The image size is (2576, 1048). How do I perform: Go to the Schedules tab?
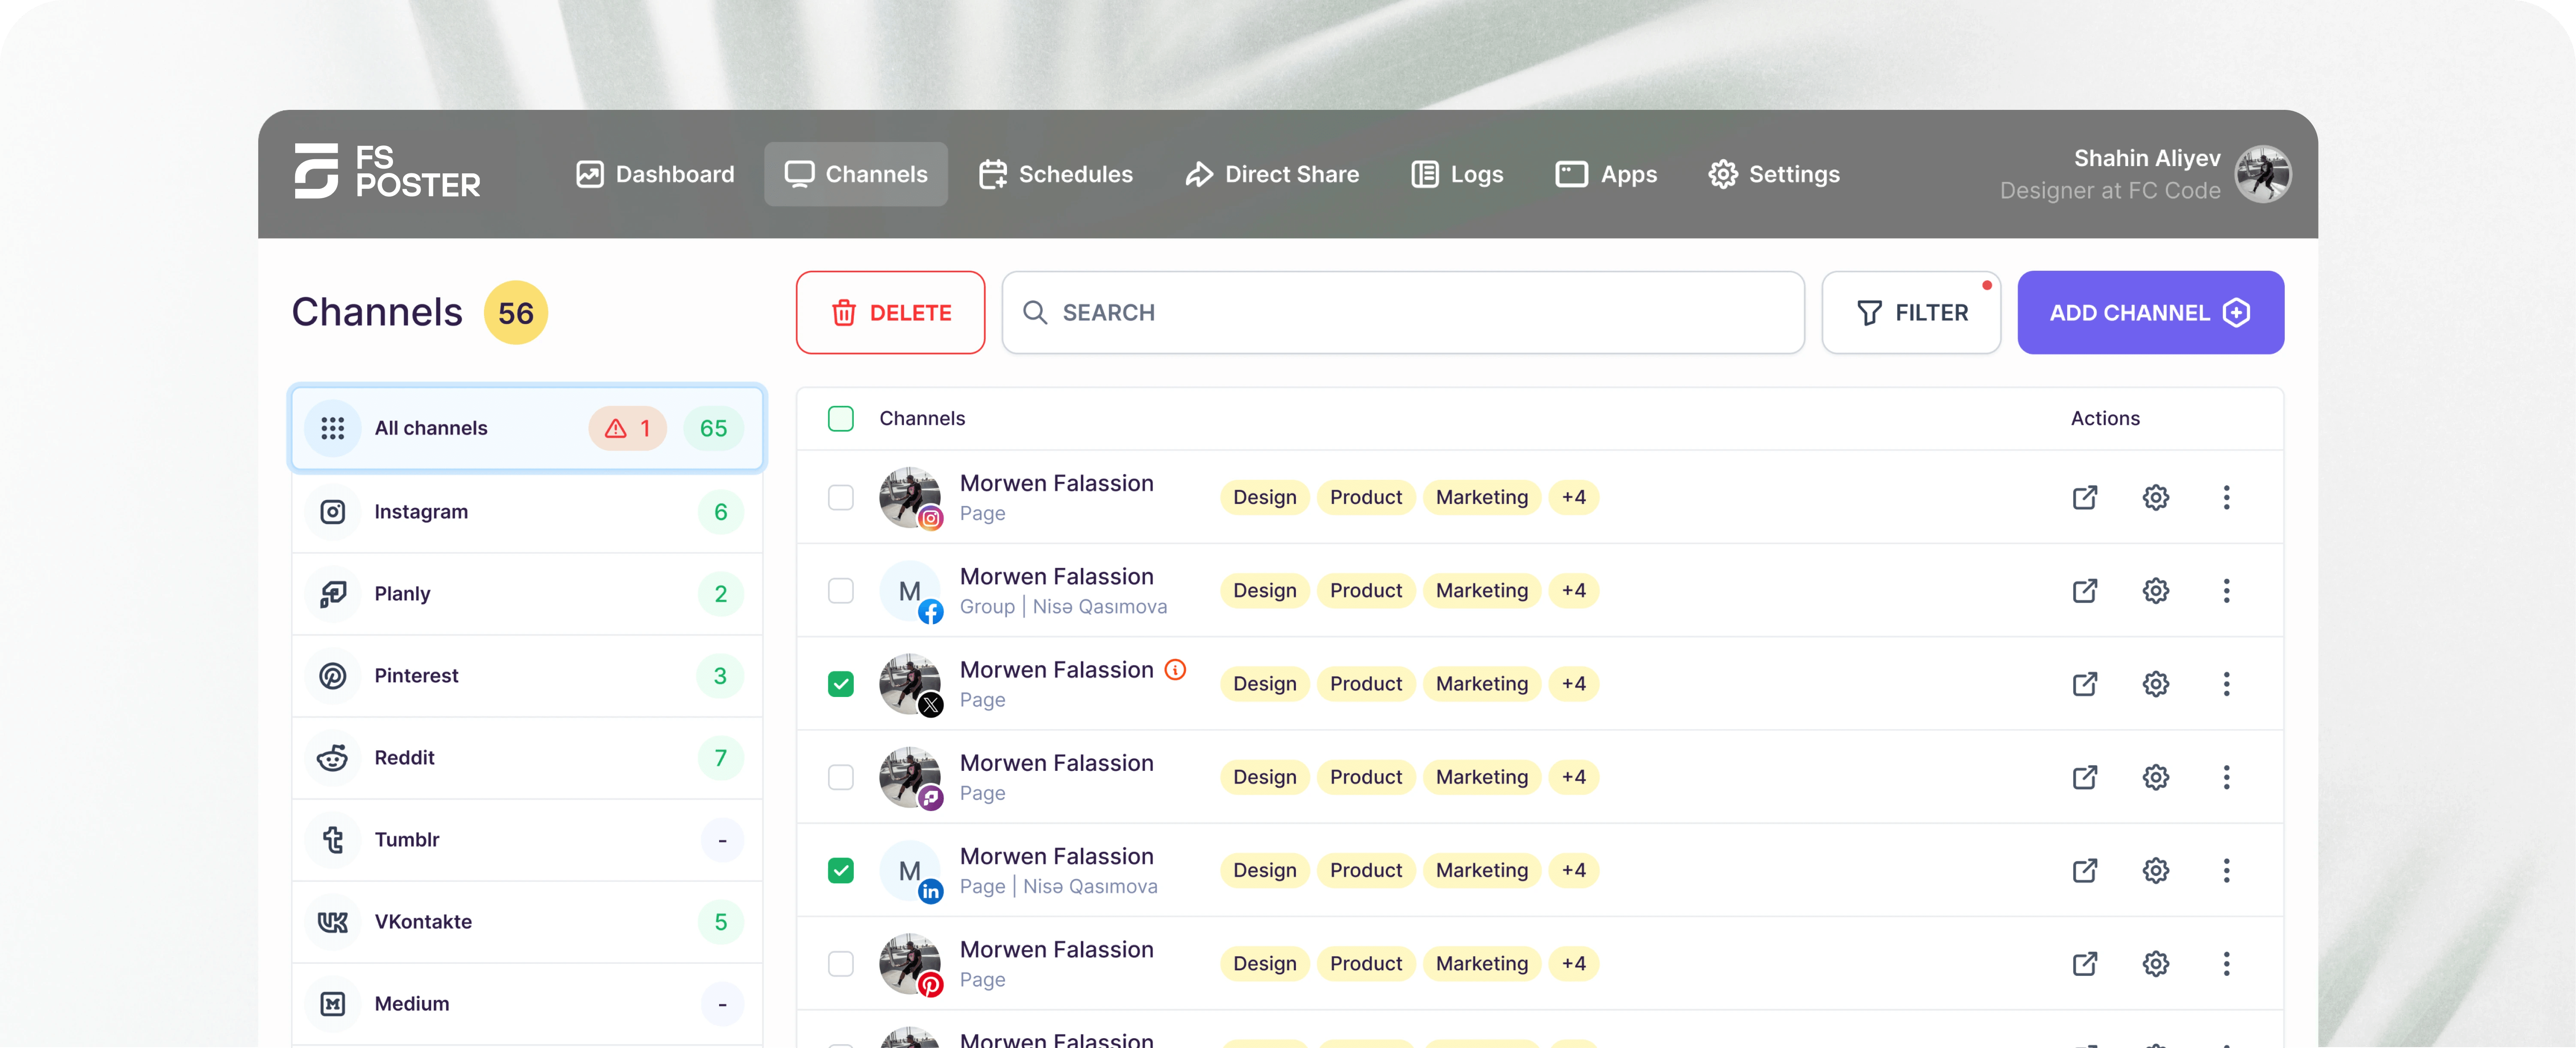pos(1055,174)
